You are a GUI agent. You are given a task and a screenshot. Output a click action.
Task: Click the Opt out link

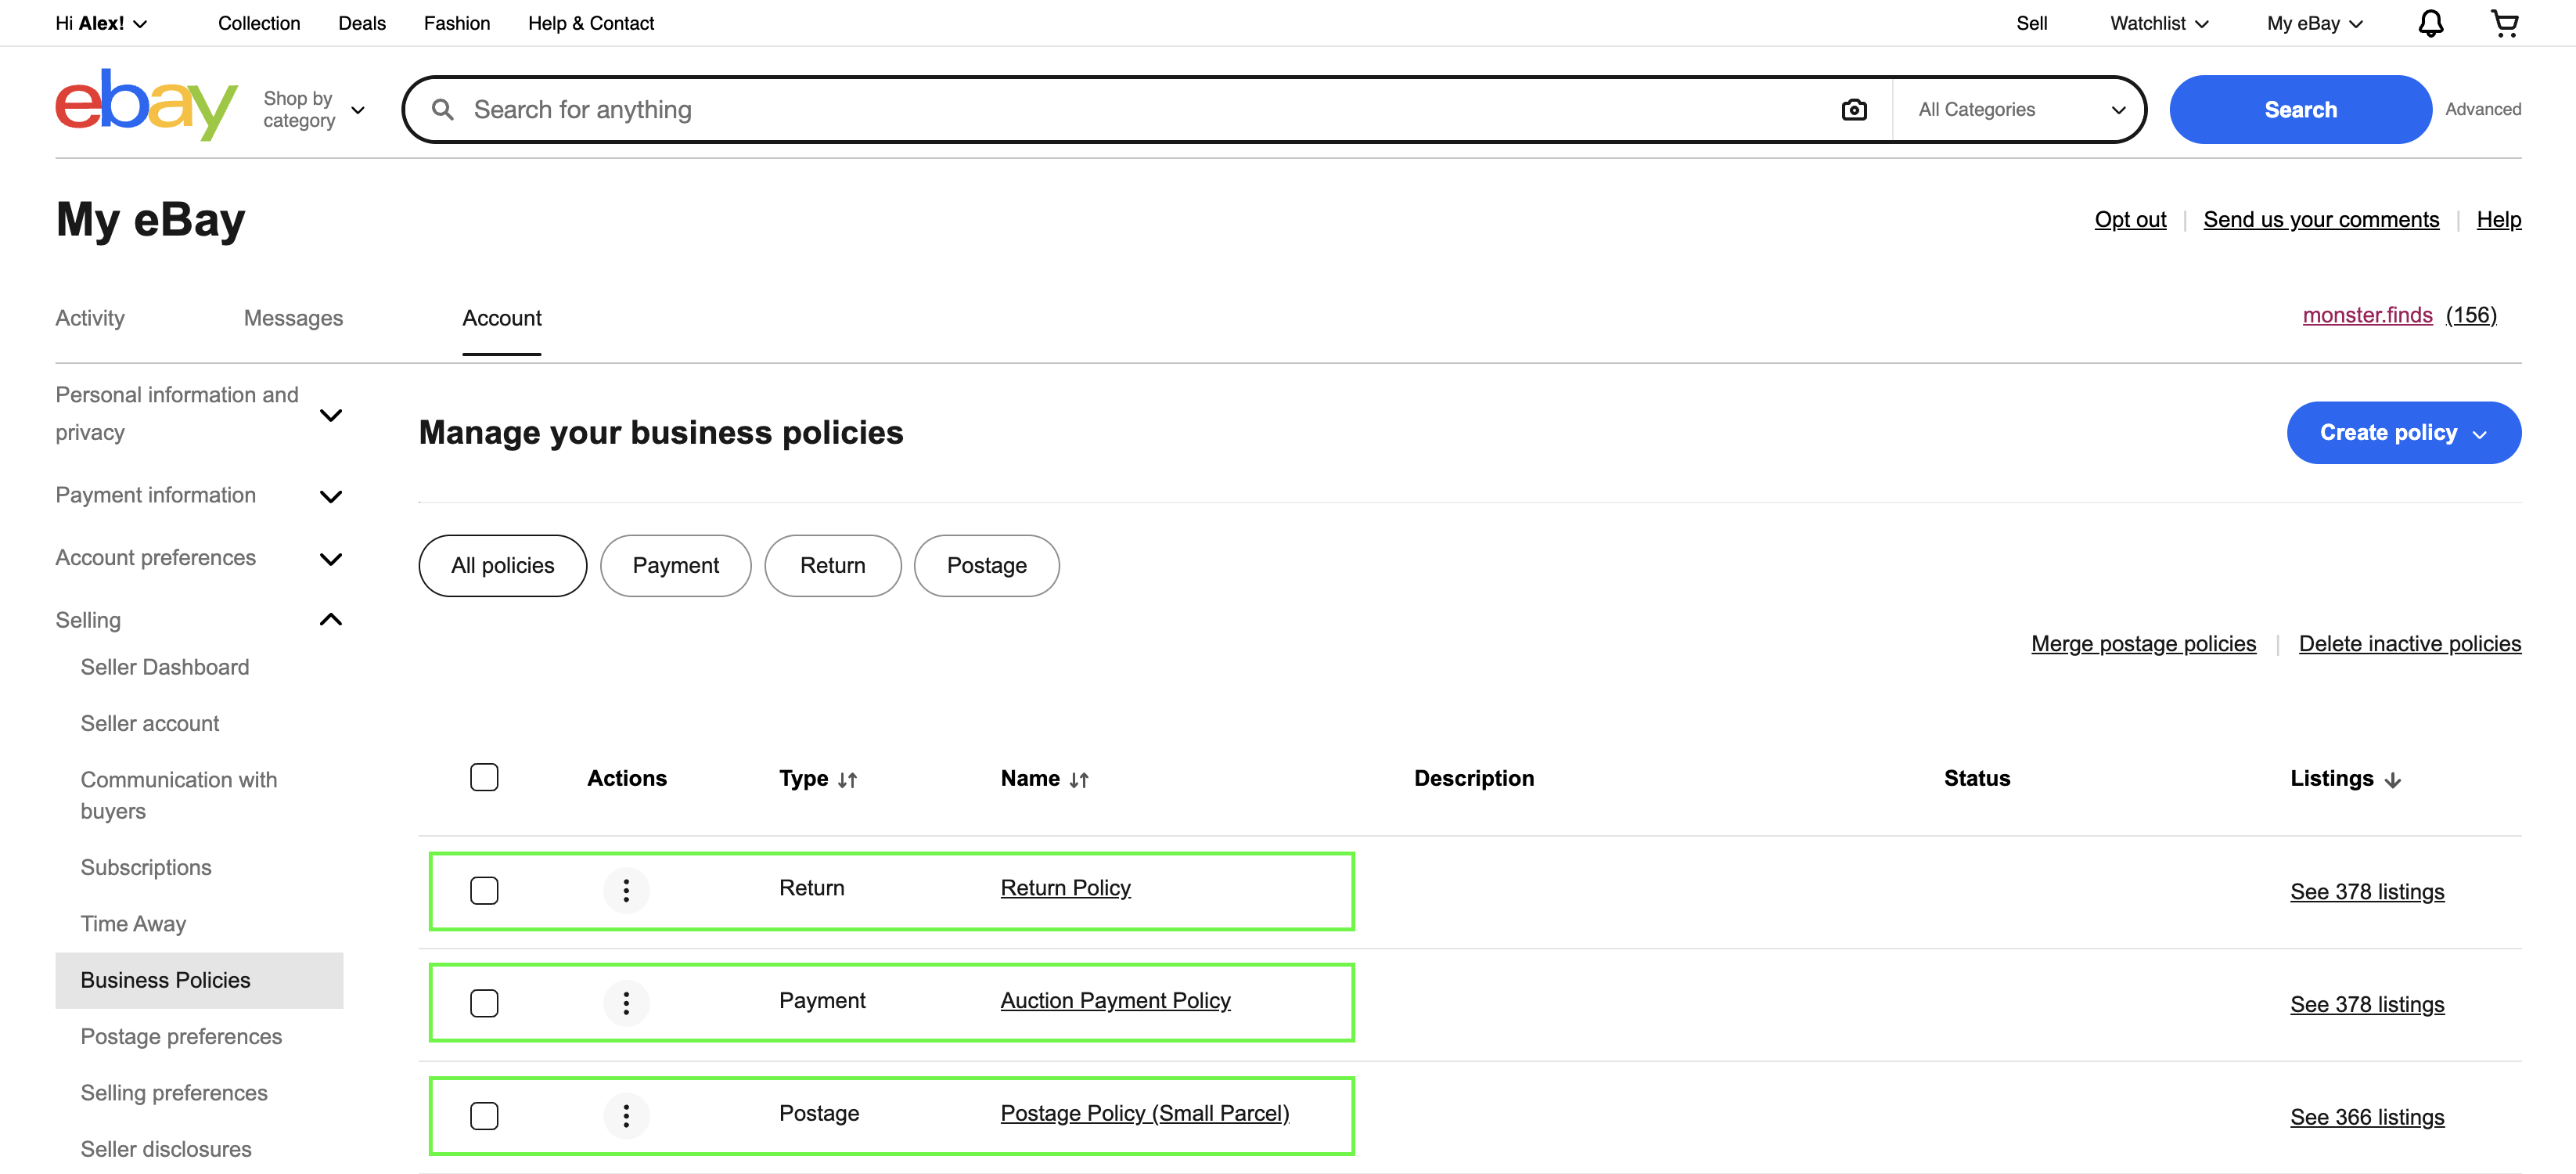pyautogui.click(x=2130, y=220)
